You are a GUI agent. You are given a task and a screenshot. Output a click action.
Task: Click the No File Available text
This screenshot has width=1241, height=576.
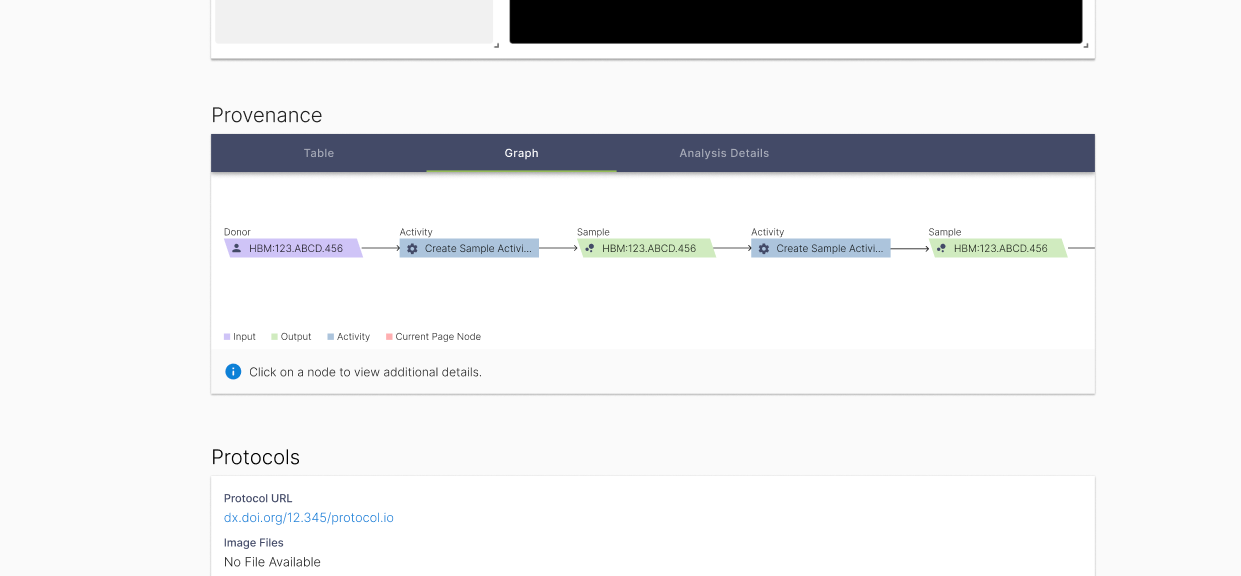(272, 561)
